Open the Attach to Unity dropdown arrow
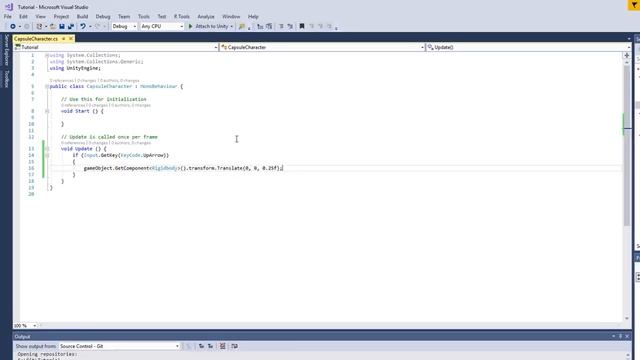Image resolution: width=640 pixels, height=360 pixels. [231, 26]
